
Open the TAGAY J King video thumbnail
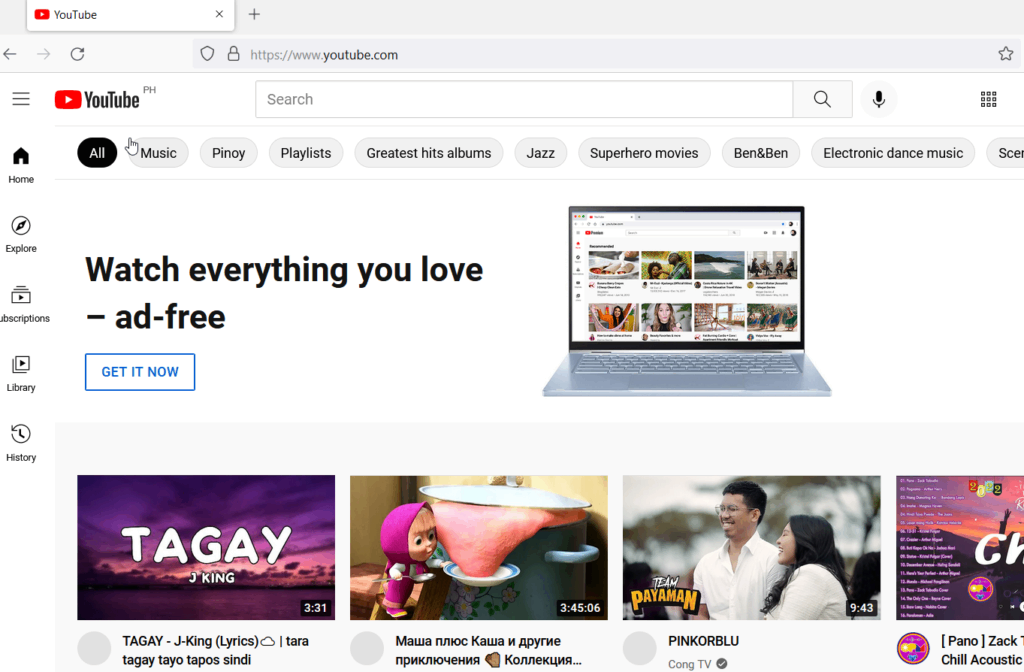206,547
